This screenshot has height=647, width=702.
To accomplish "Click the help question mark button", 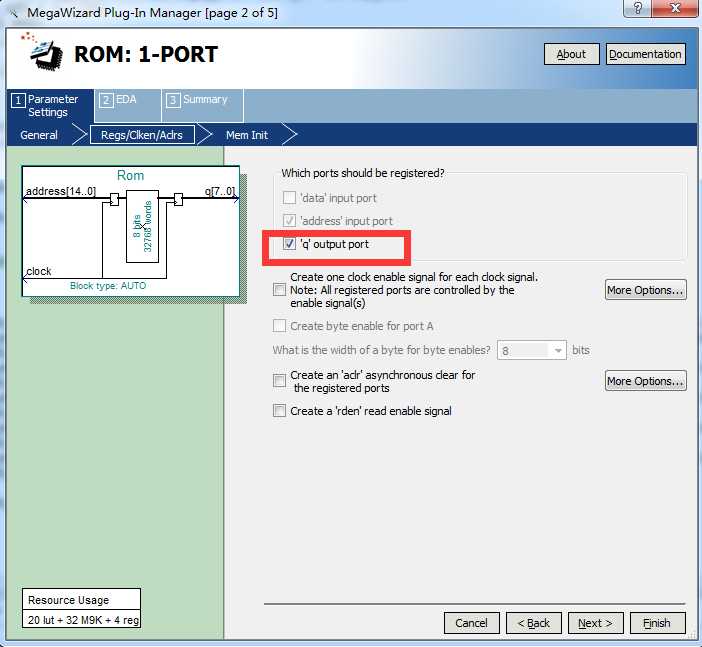I will (638, 8).
